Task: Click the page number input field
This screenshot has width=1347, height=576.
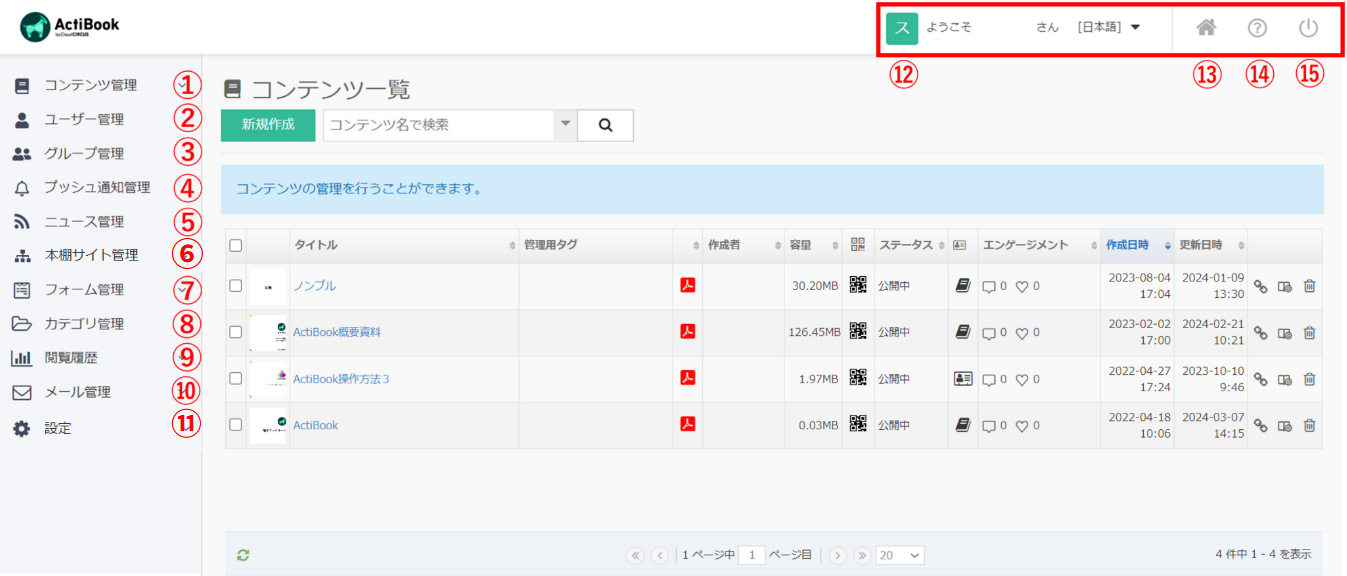Action: [x=752, y=555]
